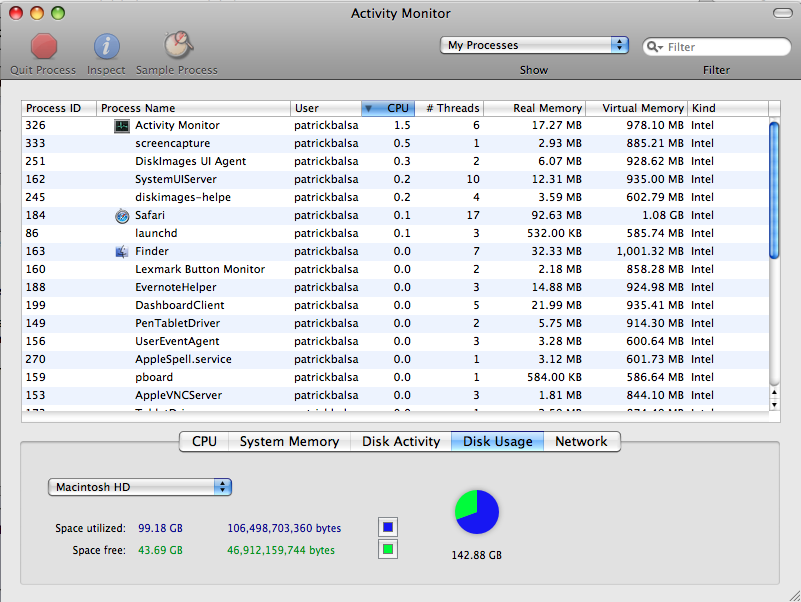Click the Sample Process label
This screenshot has width=801, height=602.
pos(177,70)
